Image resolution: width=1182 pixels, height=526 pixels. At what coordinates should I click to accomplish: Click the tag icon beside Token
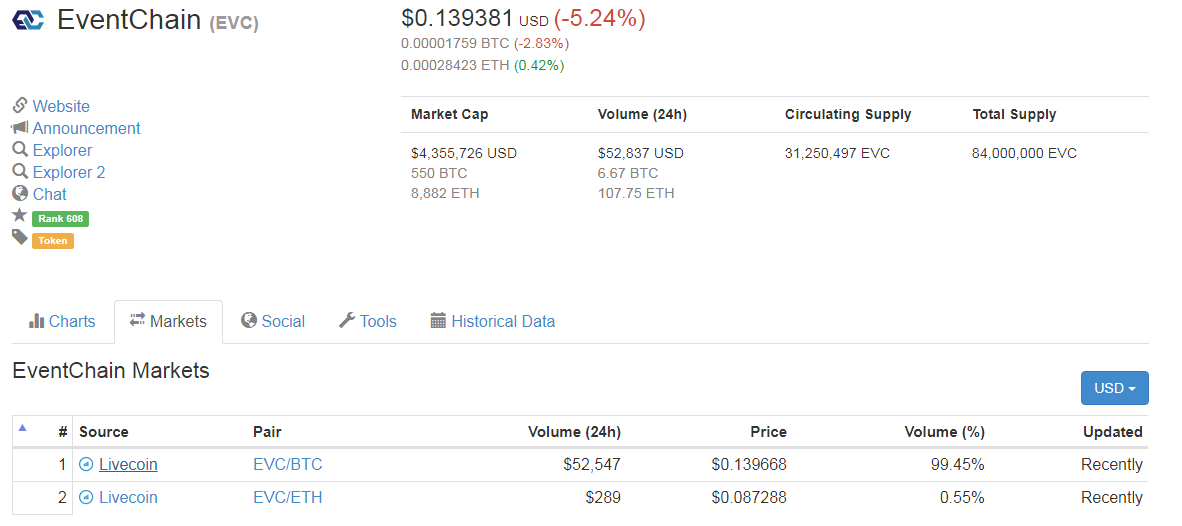19,238
